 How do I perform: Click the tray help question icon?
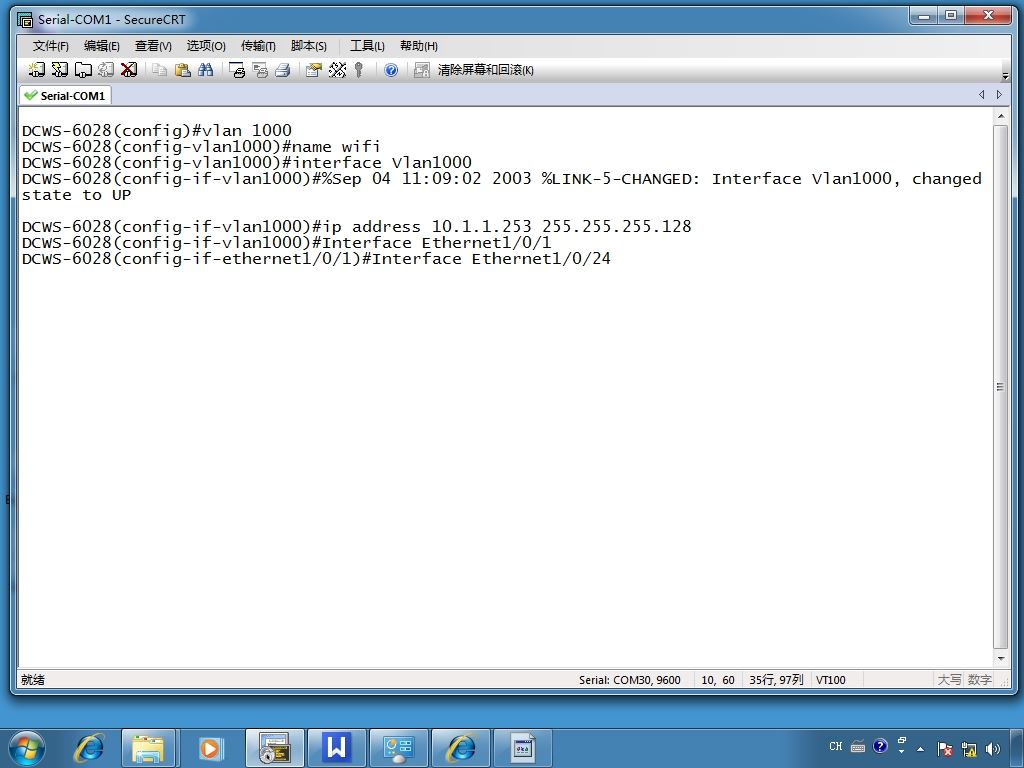tap(880, 746)
